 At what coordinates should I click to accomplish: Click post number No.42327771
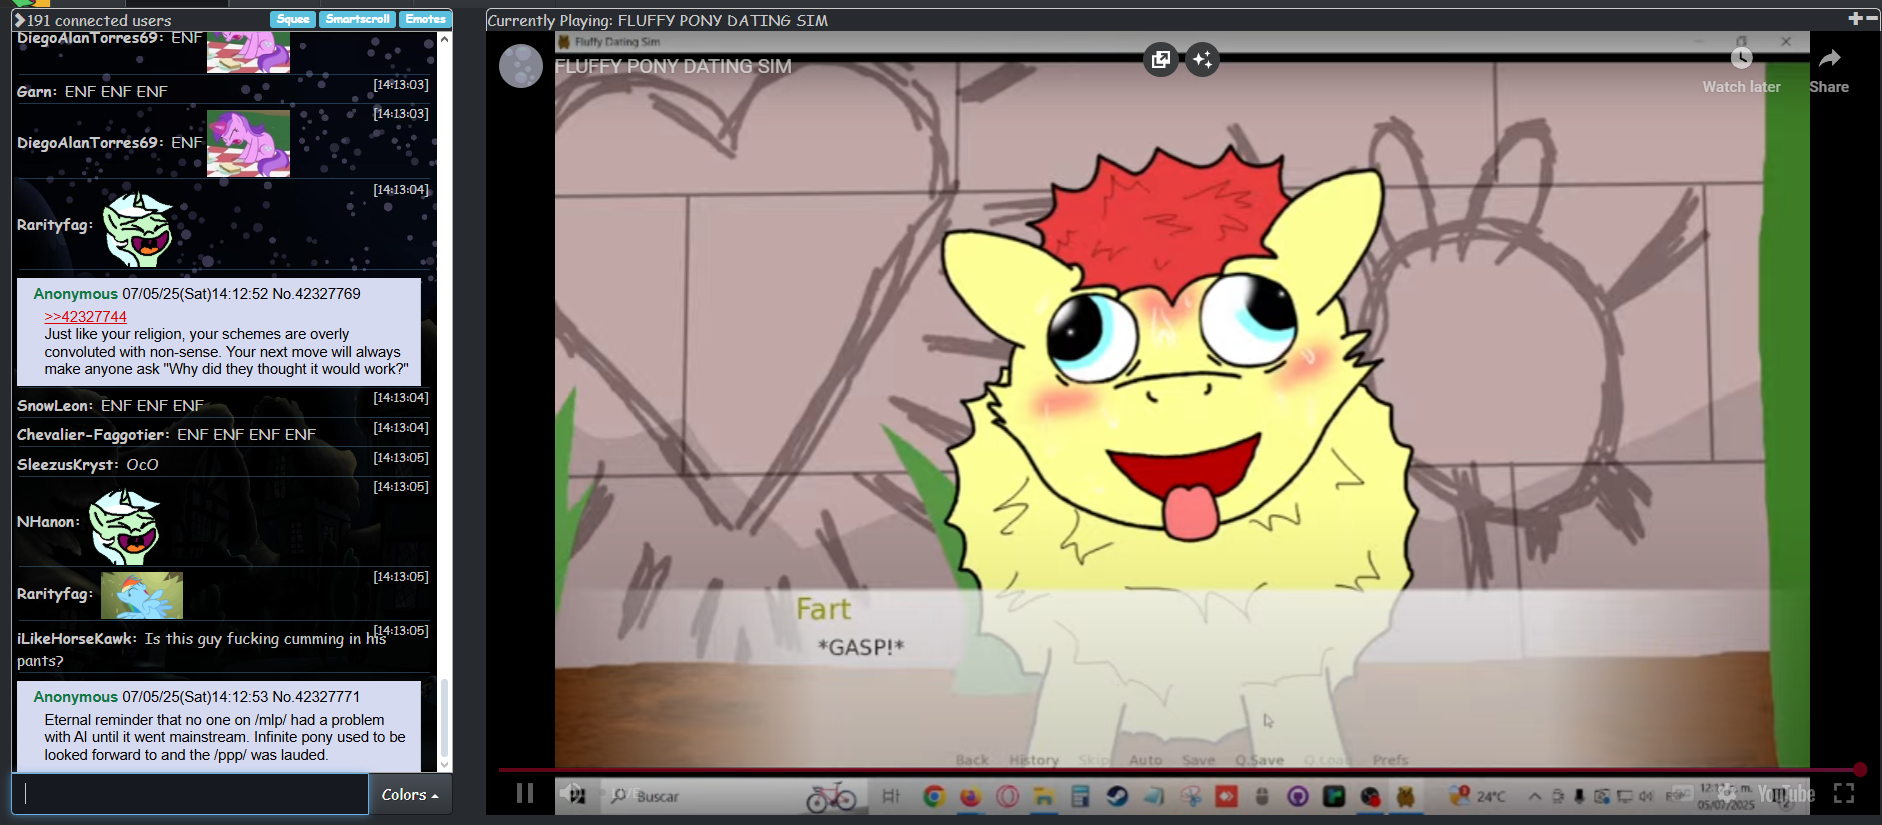(316, 696)
